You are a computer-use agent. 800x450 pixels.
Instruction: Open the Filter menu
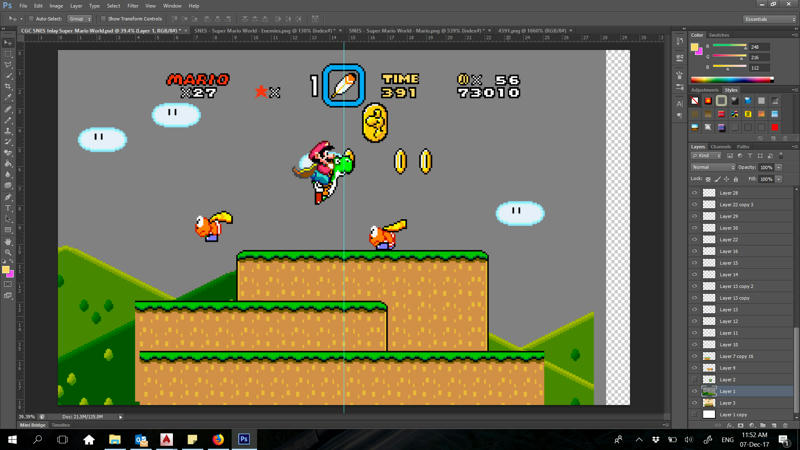(132, 5)
